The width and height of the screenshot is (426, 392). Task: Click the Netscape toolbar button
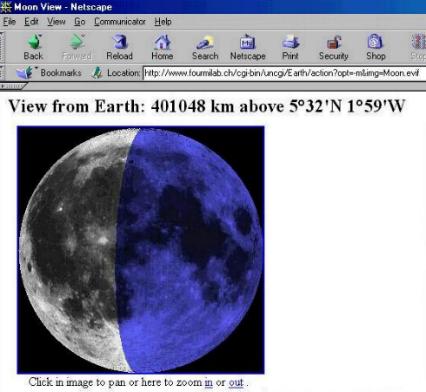pyautogui.click(x=248, y=47)
